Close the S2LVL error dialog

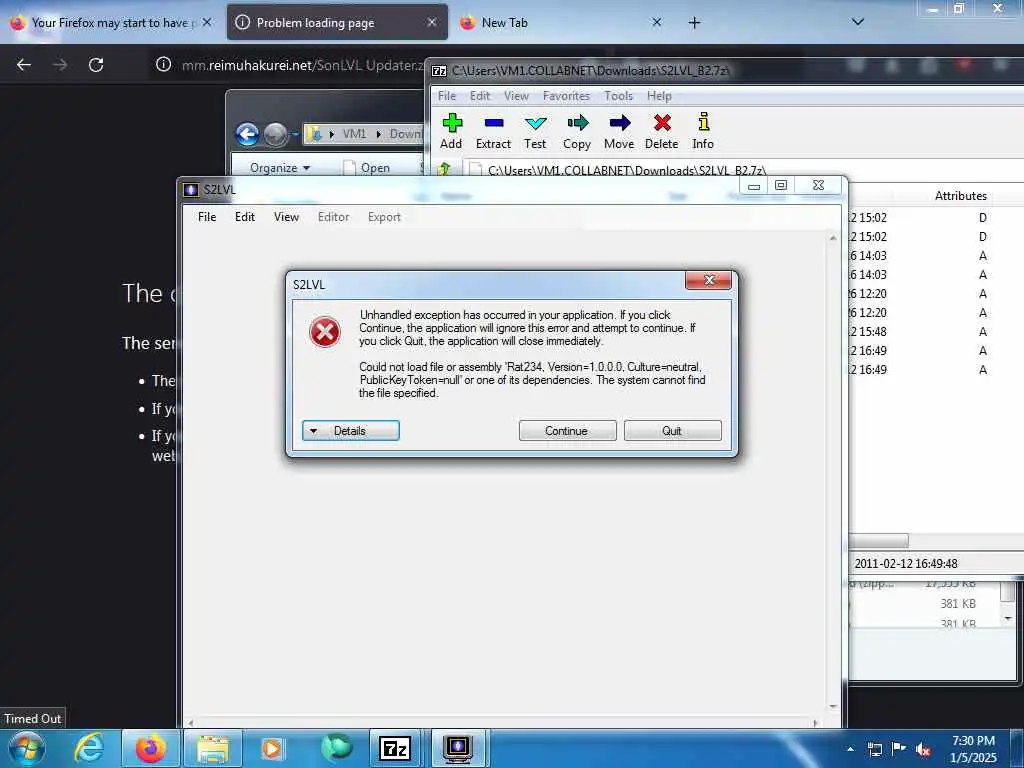[709, 280]
